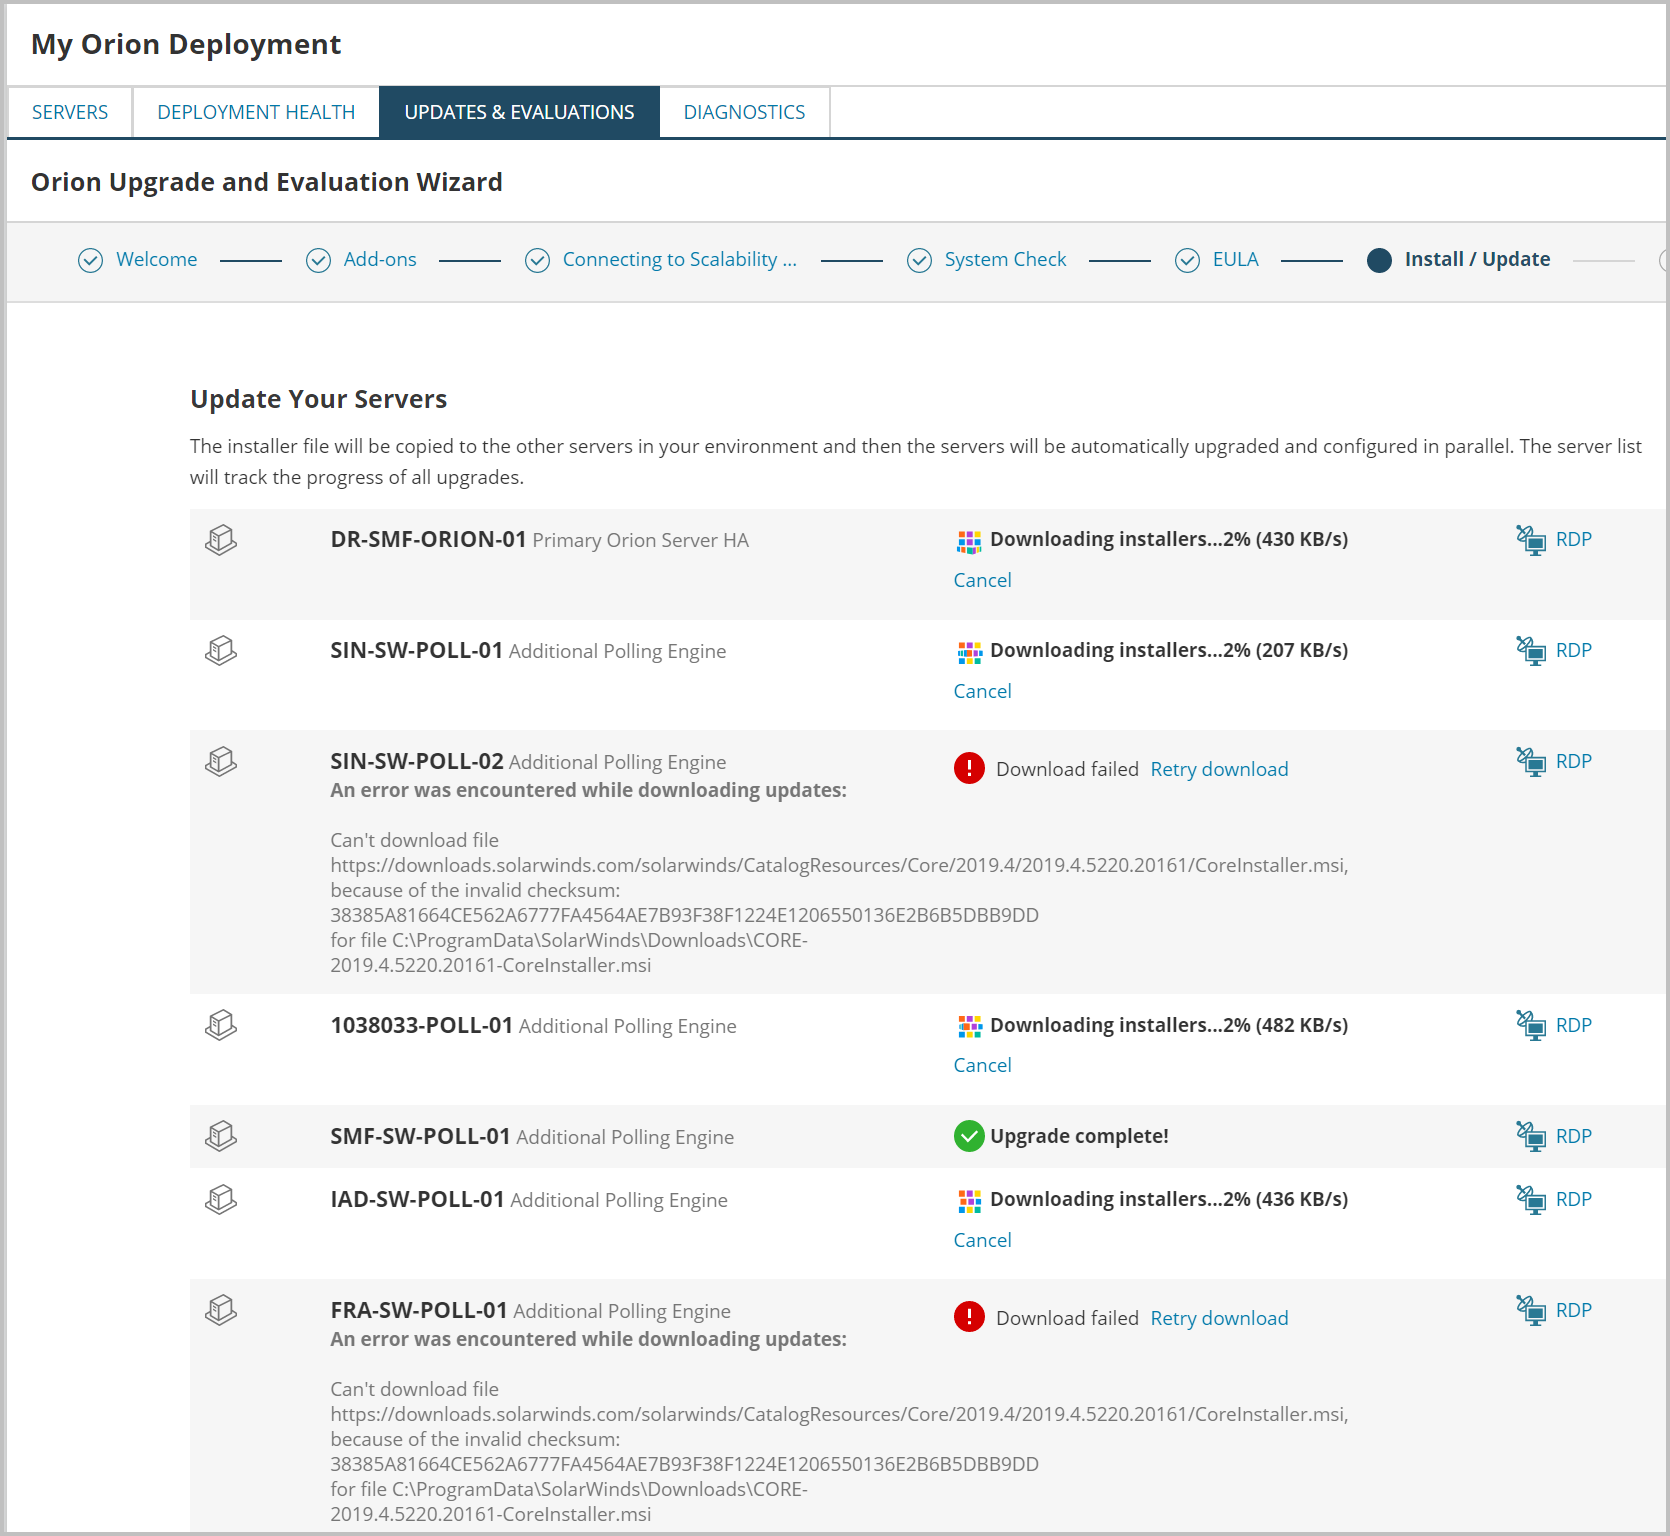Click the System Check checkmark icon

click(x=919, y=260)
